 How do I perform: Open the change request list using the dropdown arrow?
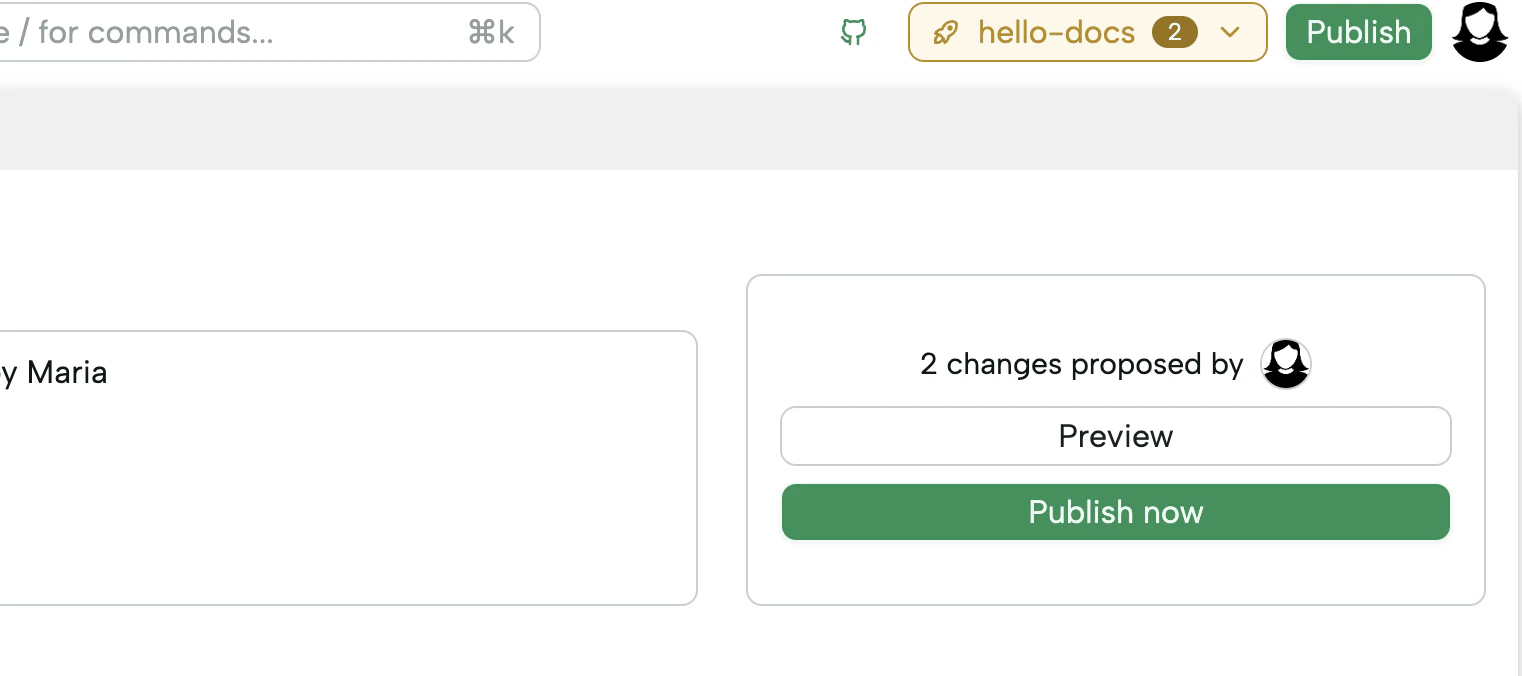point(1230,32)
